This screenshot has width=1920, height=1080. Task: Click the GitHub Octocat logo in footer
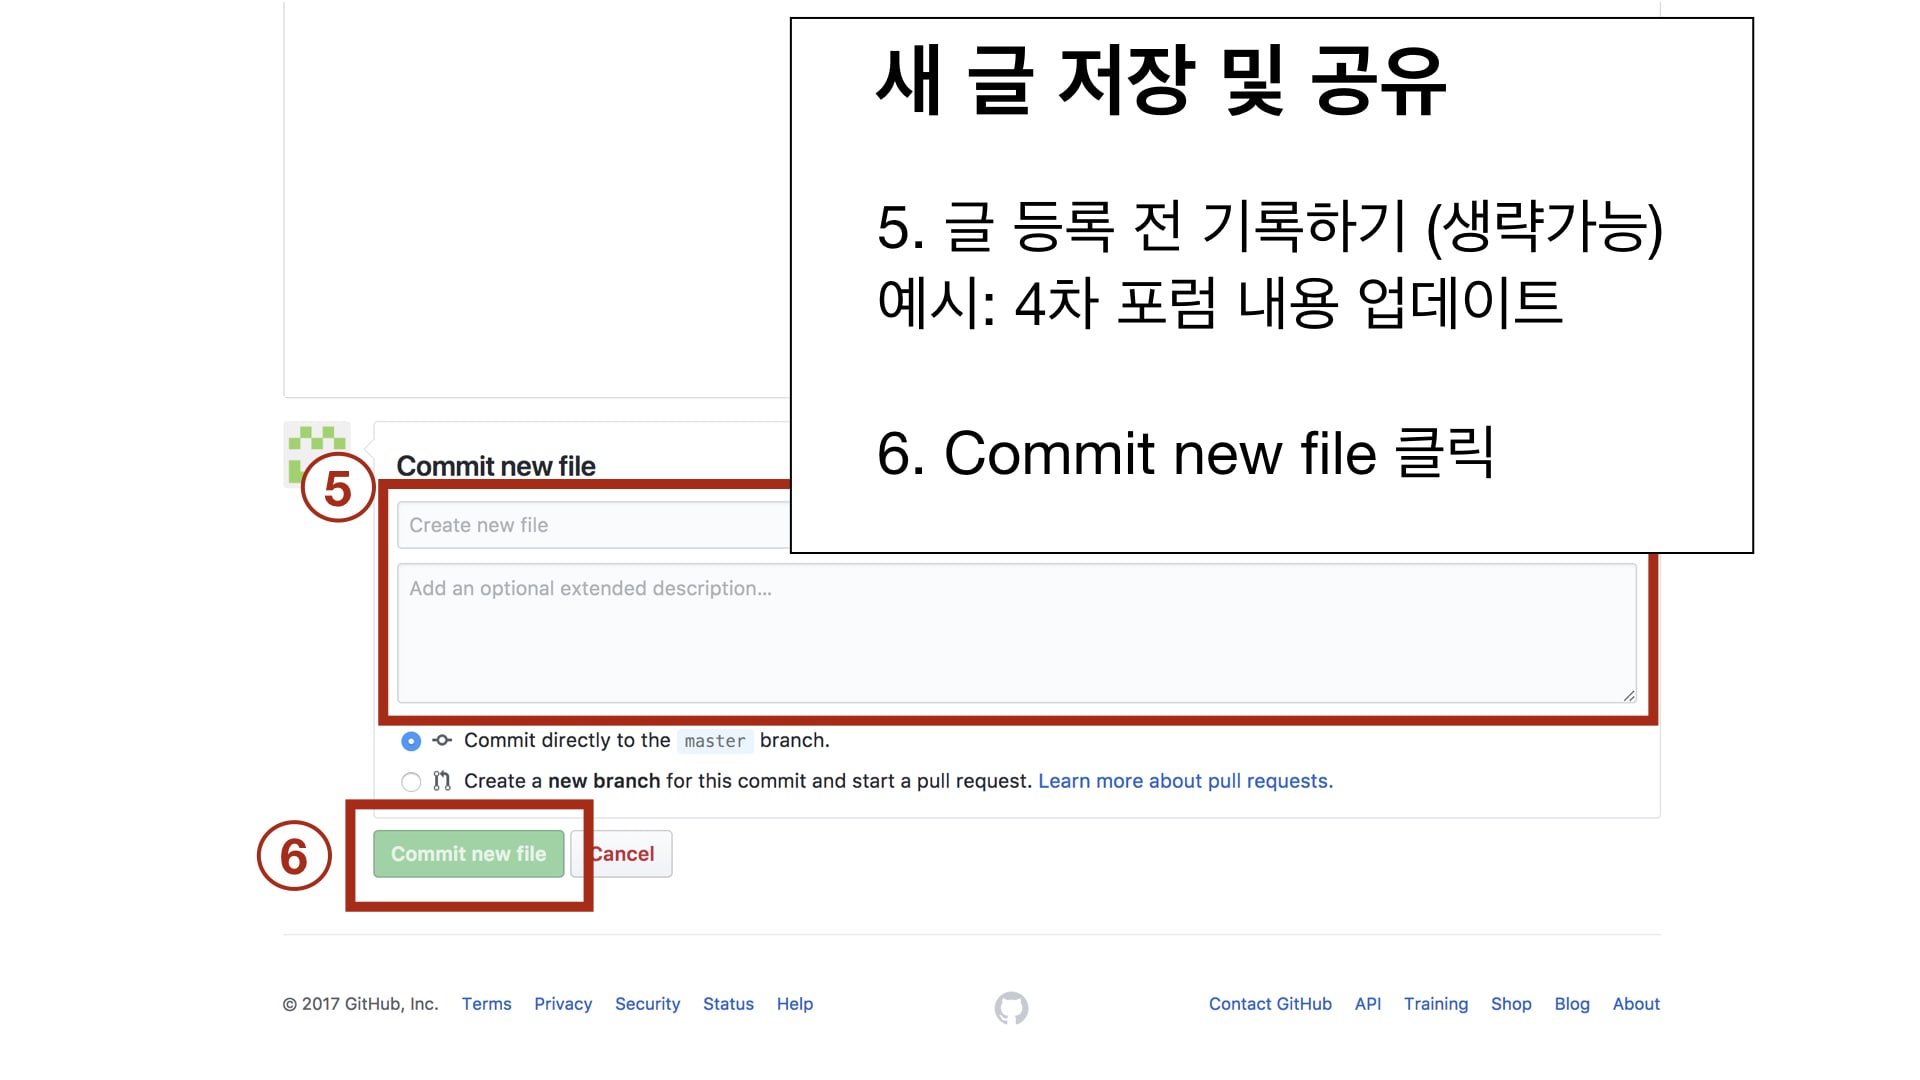pyautogui.click(x=1011, y=1008)
